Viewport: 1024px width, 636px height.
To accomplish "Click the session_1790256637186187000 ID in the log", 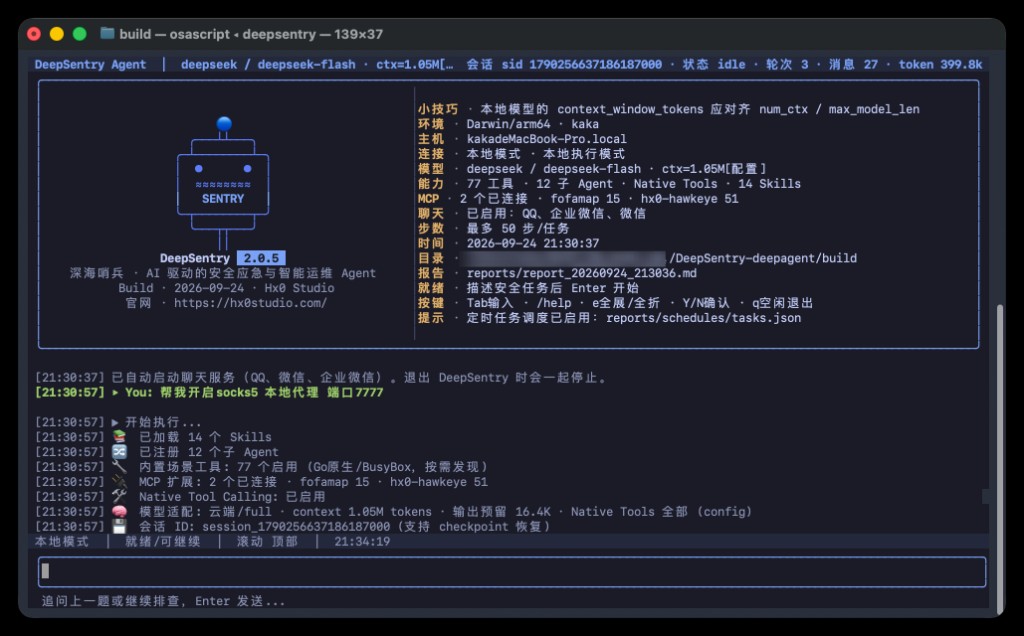I will coord(296,526).
